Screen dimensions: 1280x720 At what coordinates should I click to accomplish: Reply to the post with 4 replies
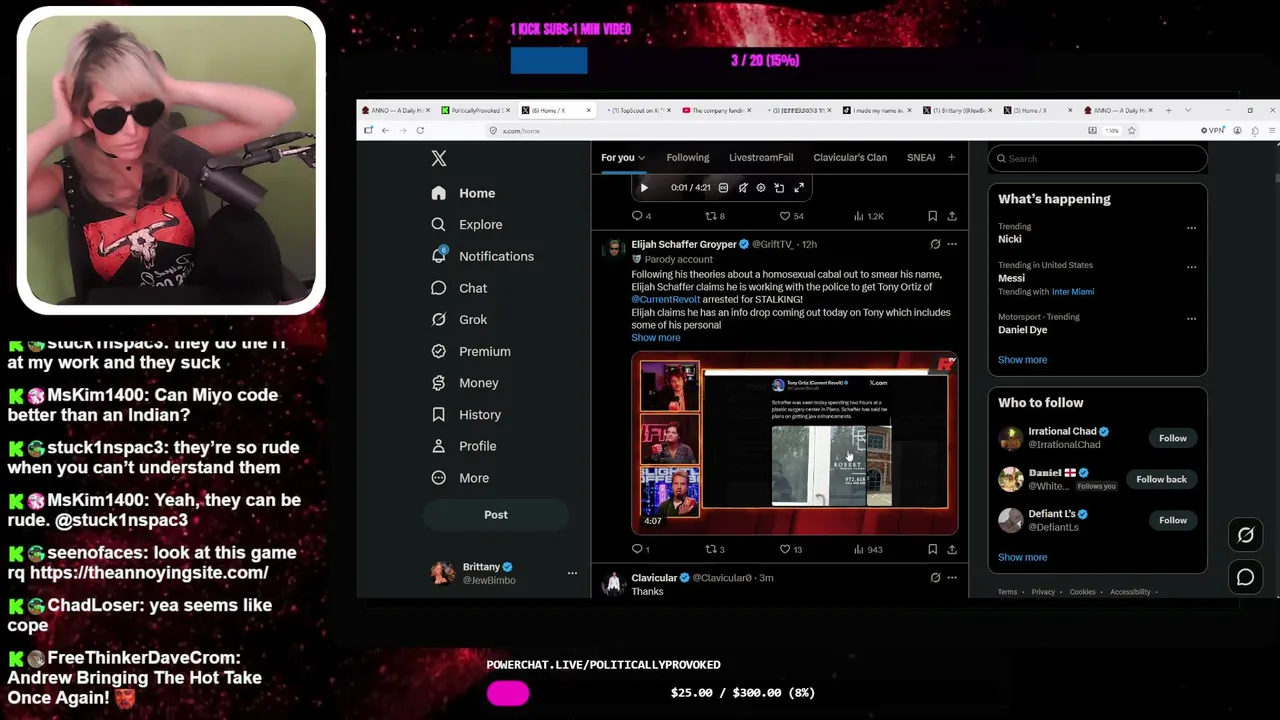pyautogui.click(x=641, y=216)
